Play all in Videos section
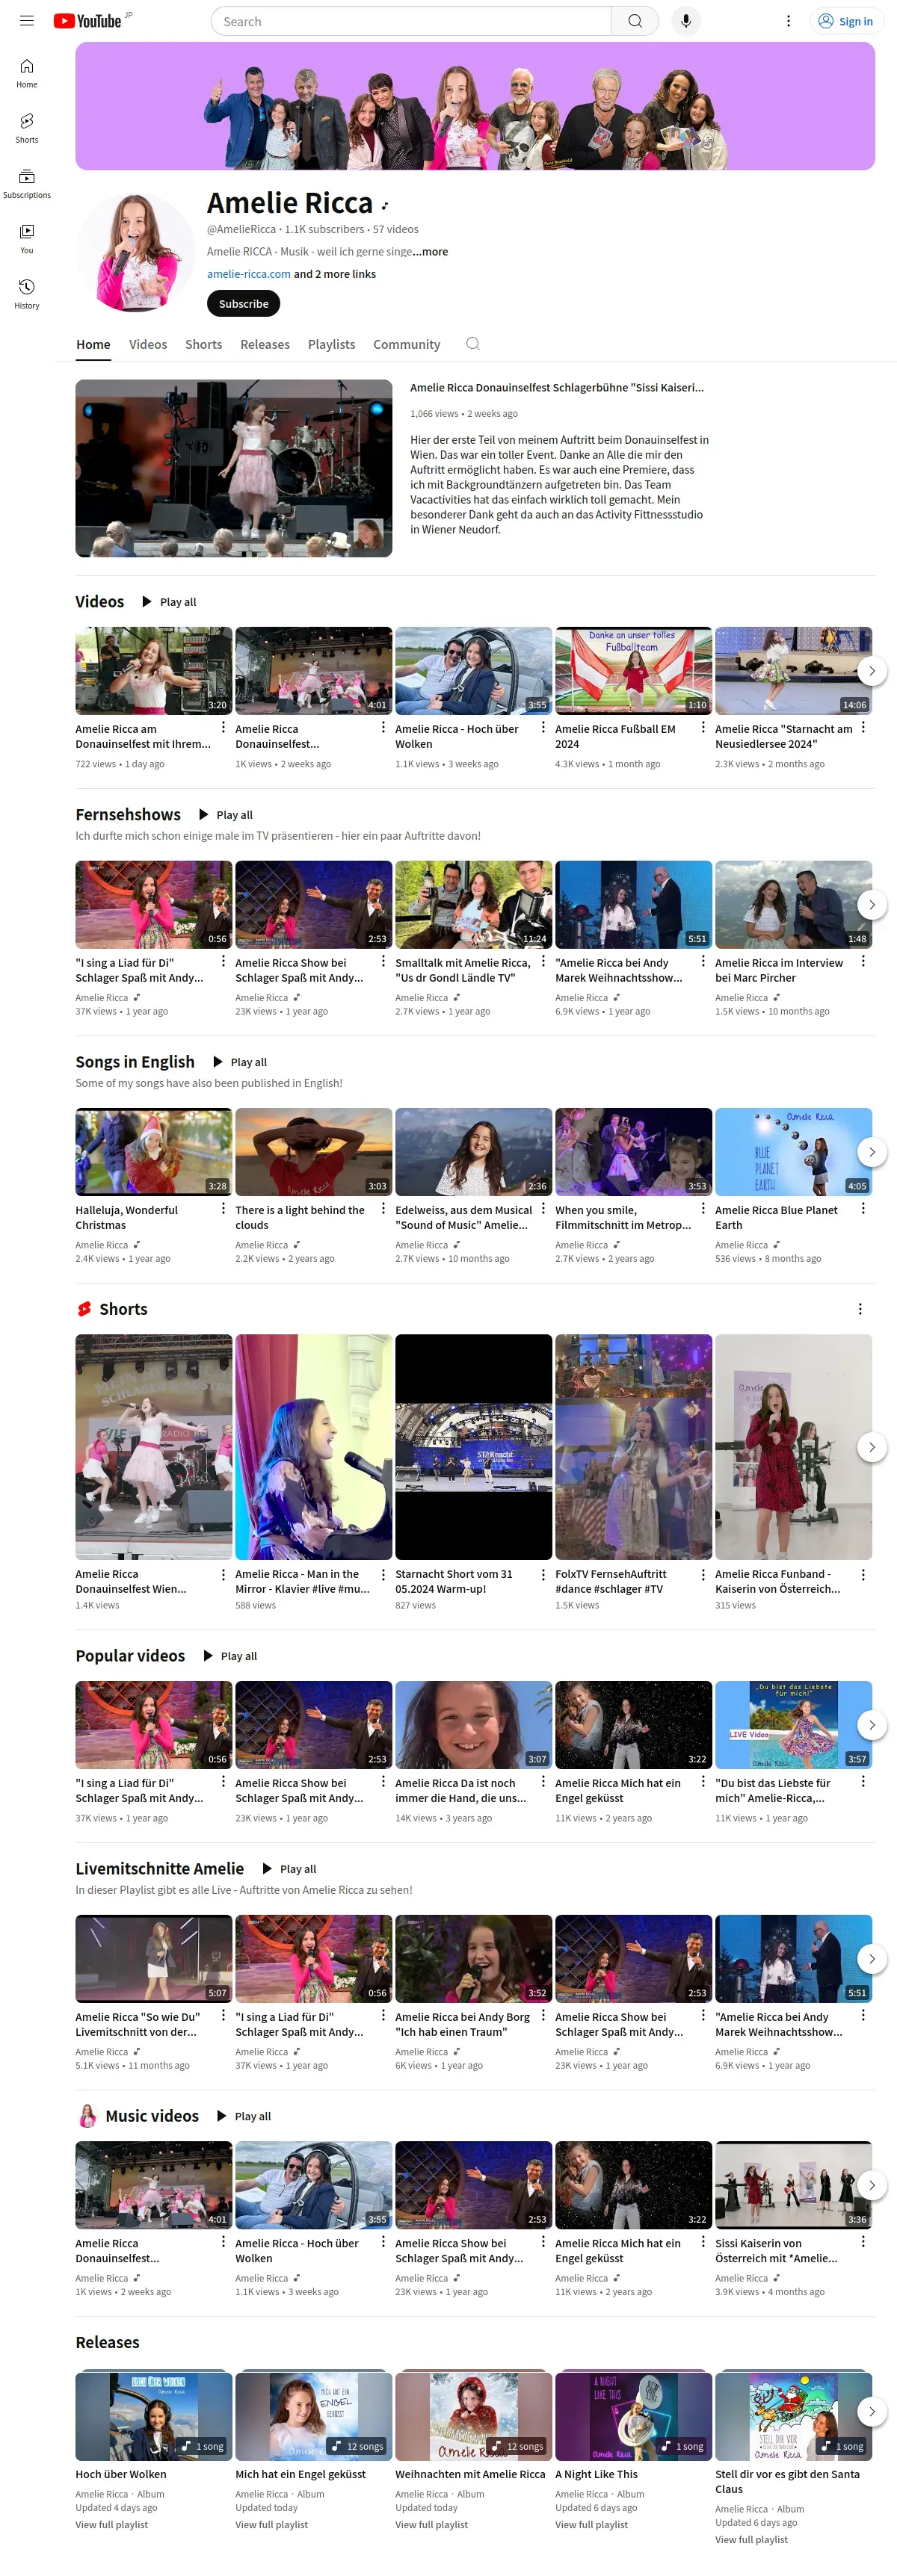The width and height of the screenshot is (897, 2576). click(x=168, y=602)
